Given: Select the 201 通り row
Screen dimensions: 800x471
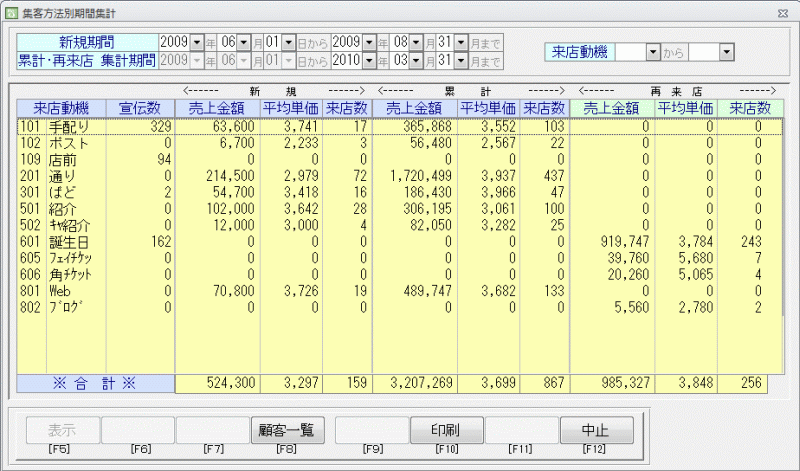Looking at the screenshot, I should pyautogui.click(x=399, y=176).
